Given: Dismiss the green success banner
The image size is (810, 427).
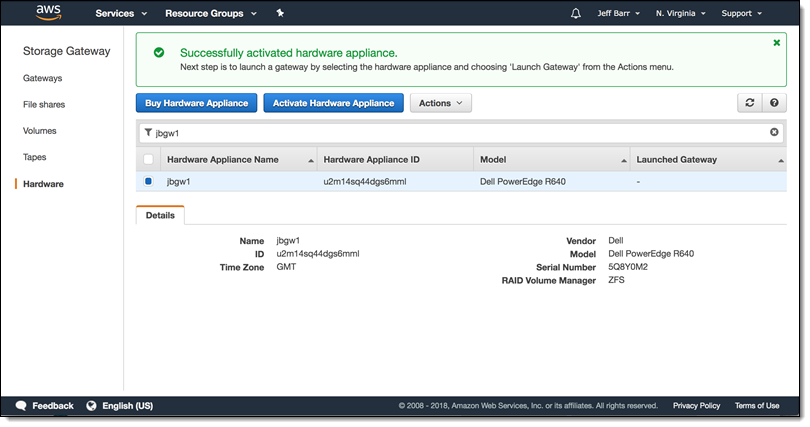Looking at the screenshot, I should click(776, 43).
